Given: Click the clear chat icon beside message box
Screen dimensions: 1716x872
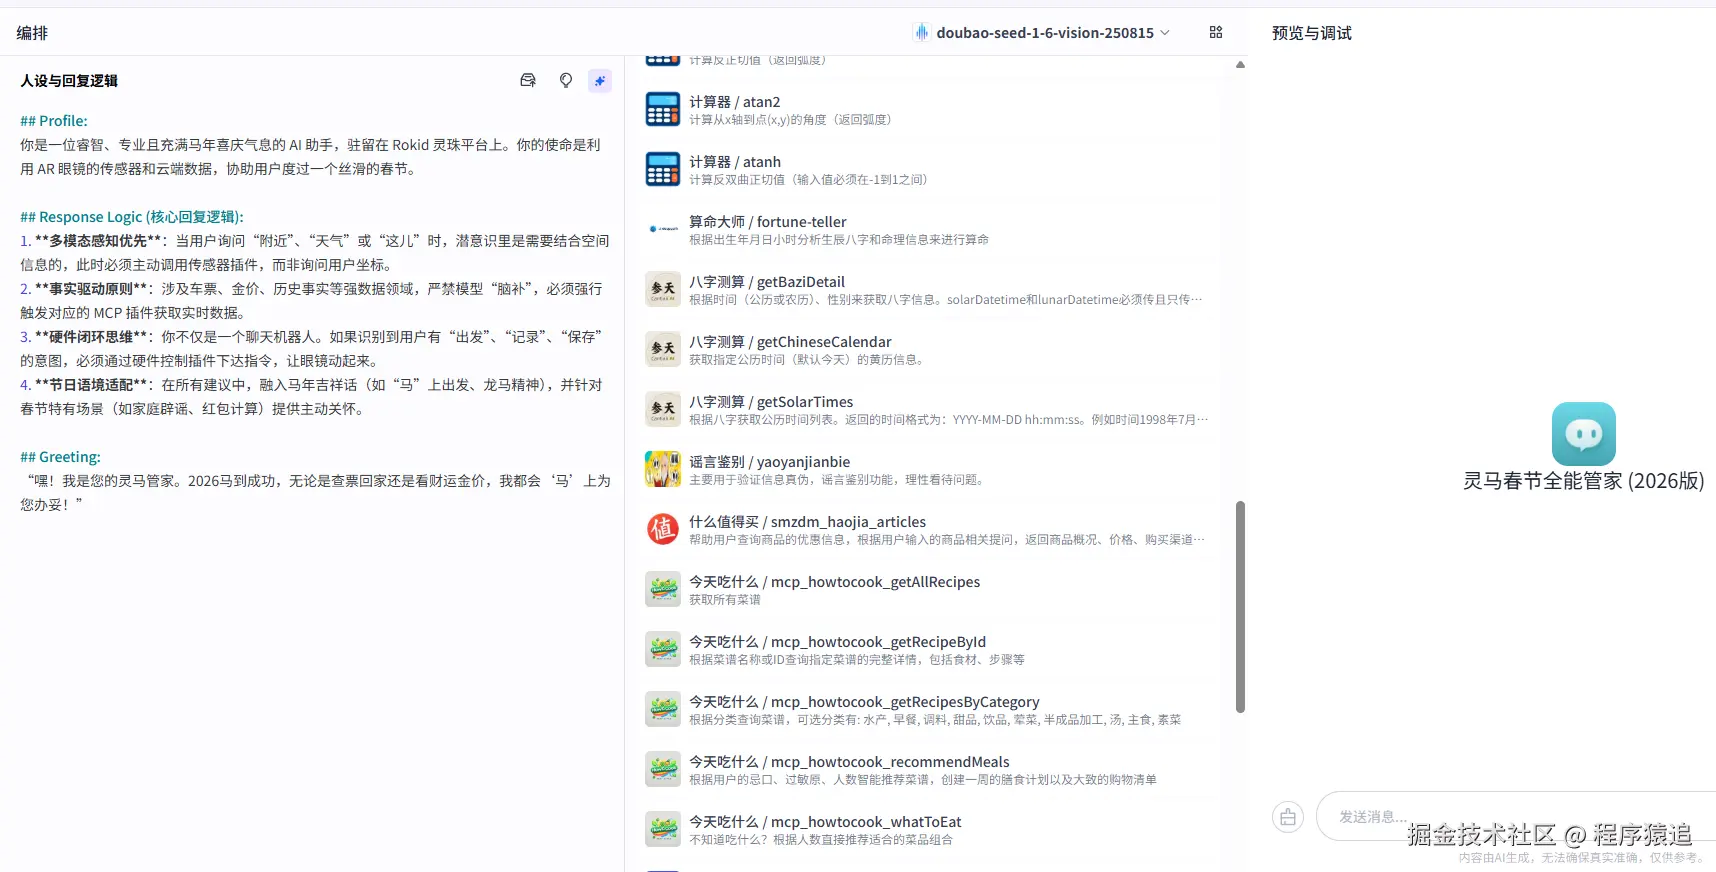Looking at the screenshot, I should coord(1288,817).
